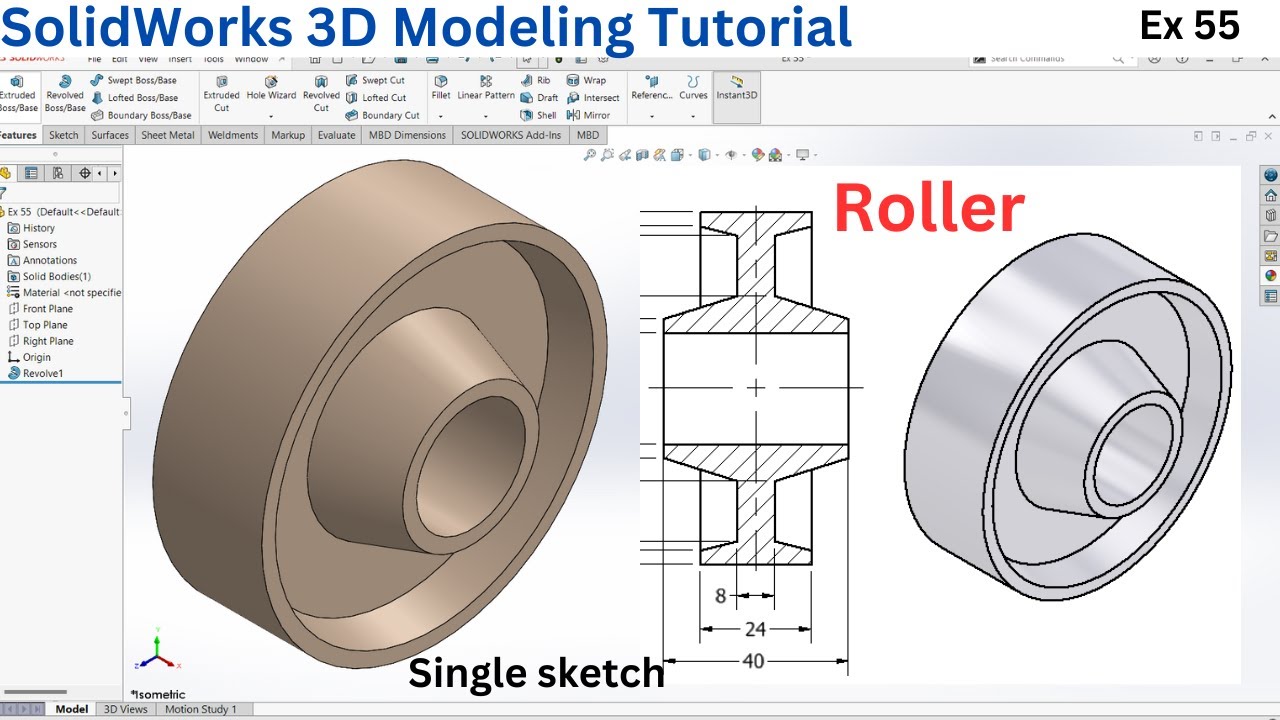This screenshot has width=1280, height=720.
Task: Select Right Plane in the feature tree
Action: click(41, 341)
